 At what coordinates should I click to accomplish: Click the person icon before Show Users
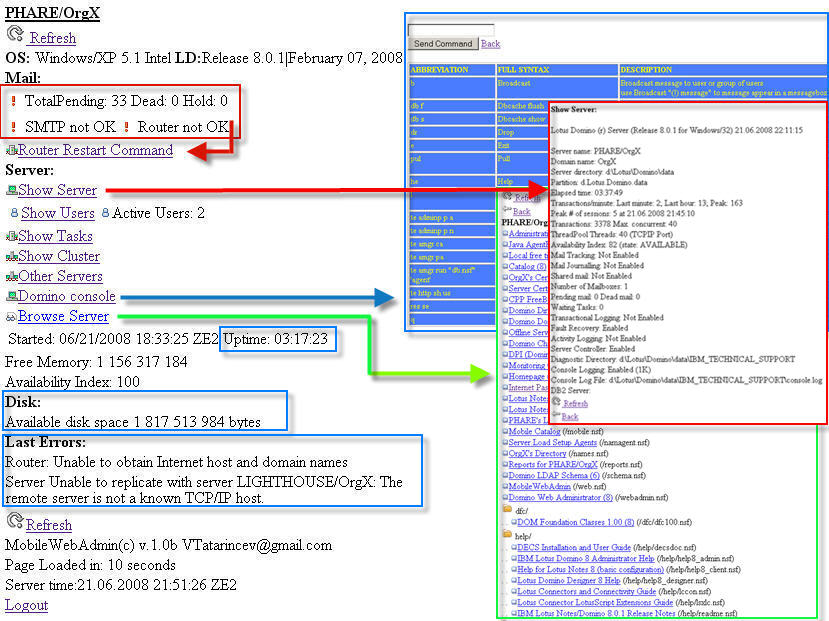(14, 213)
